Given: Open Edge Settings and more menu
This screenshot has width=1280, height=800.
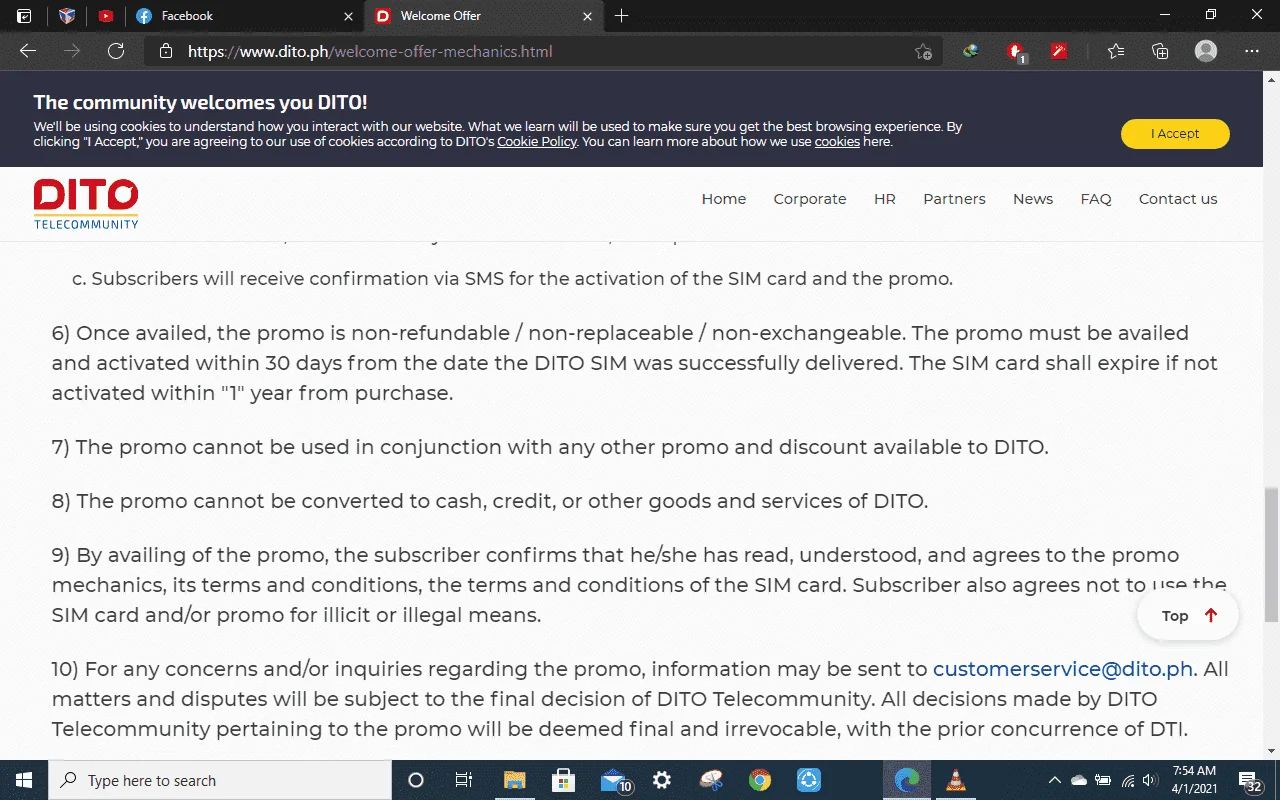Looking at the screenshot, I should click(1252, 52).
